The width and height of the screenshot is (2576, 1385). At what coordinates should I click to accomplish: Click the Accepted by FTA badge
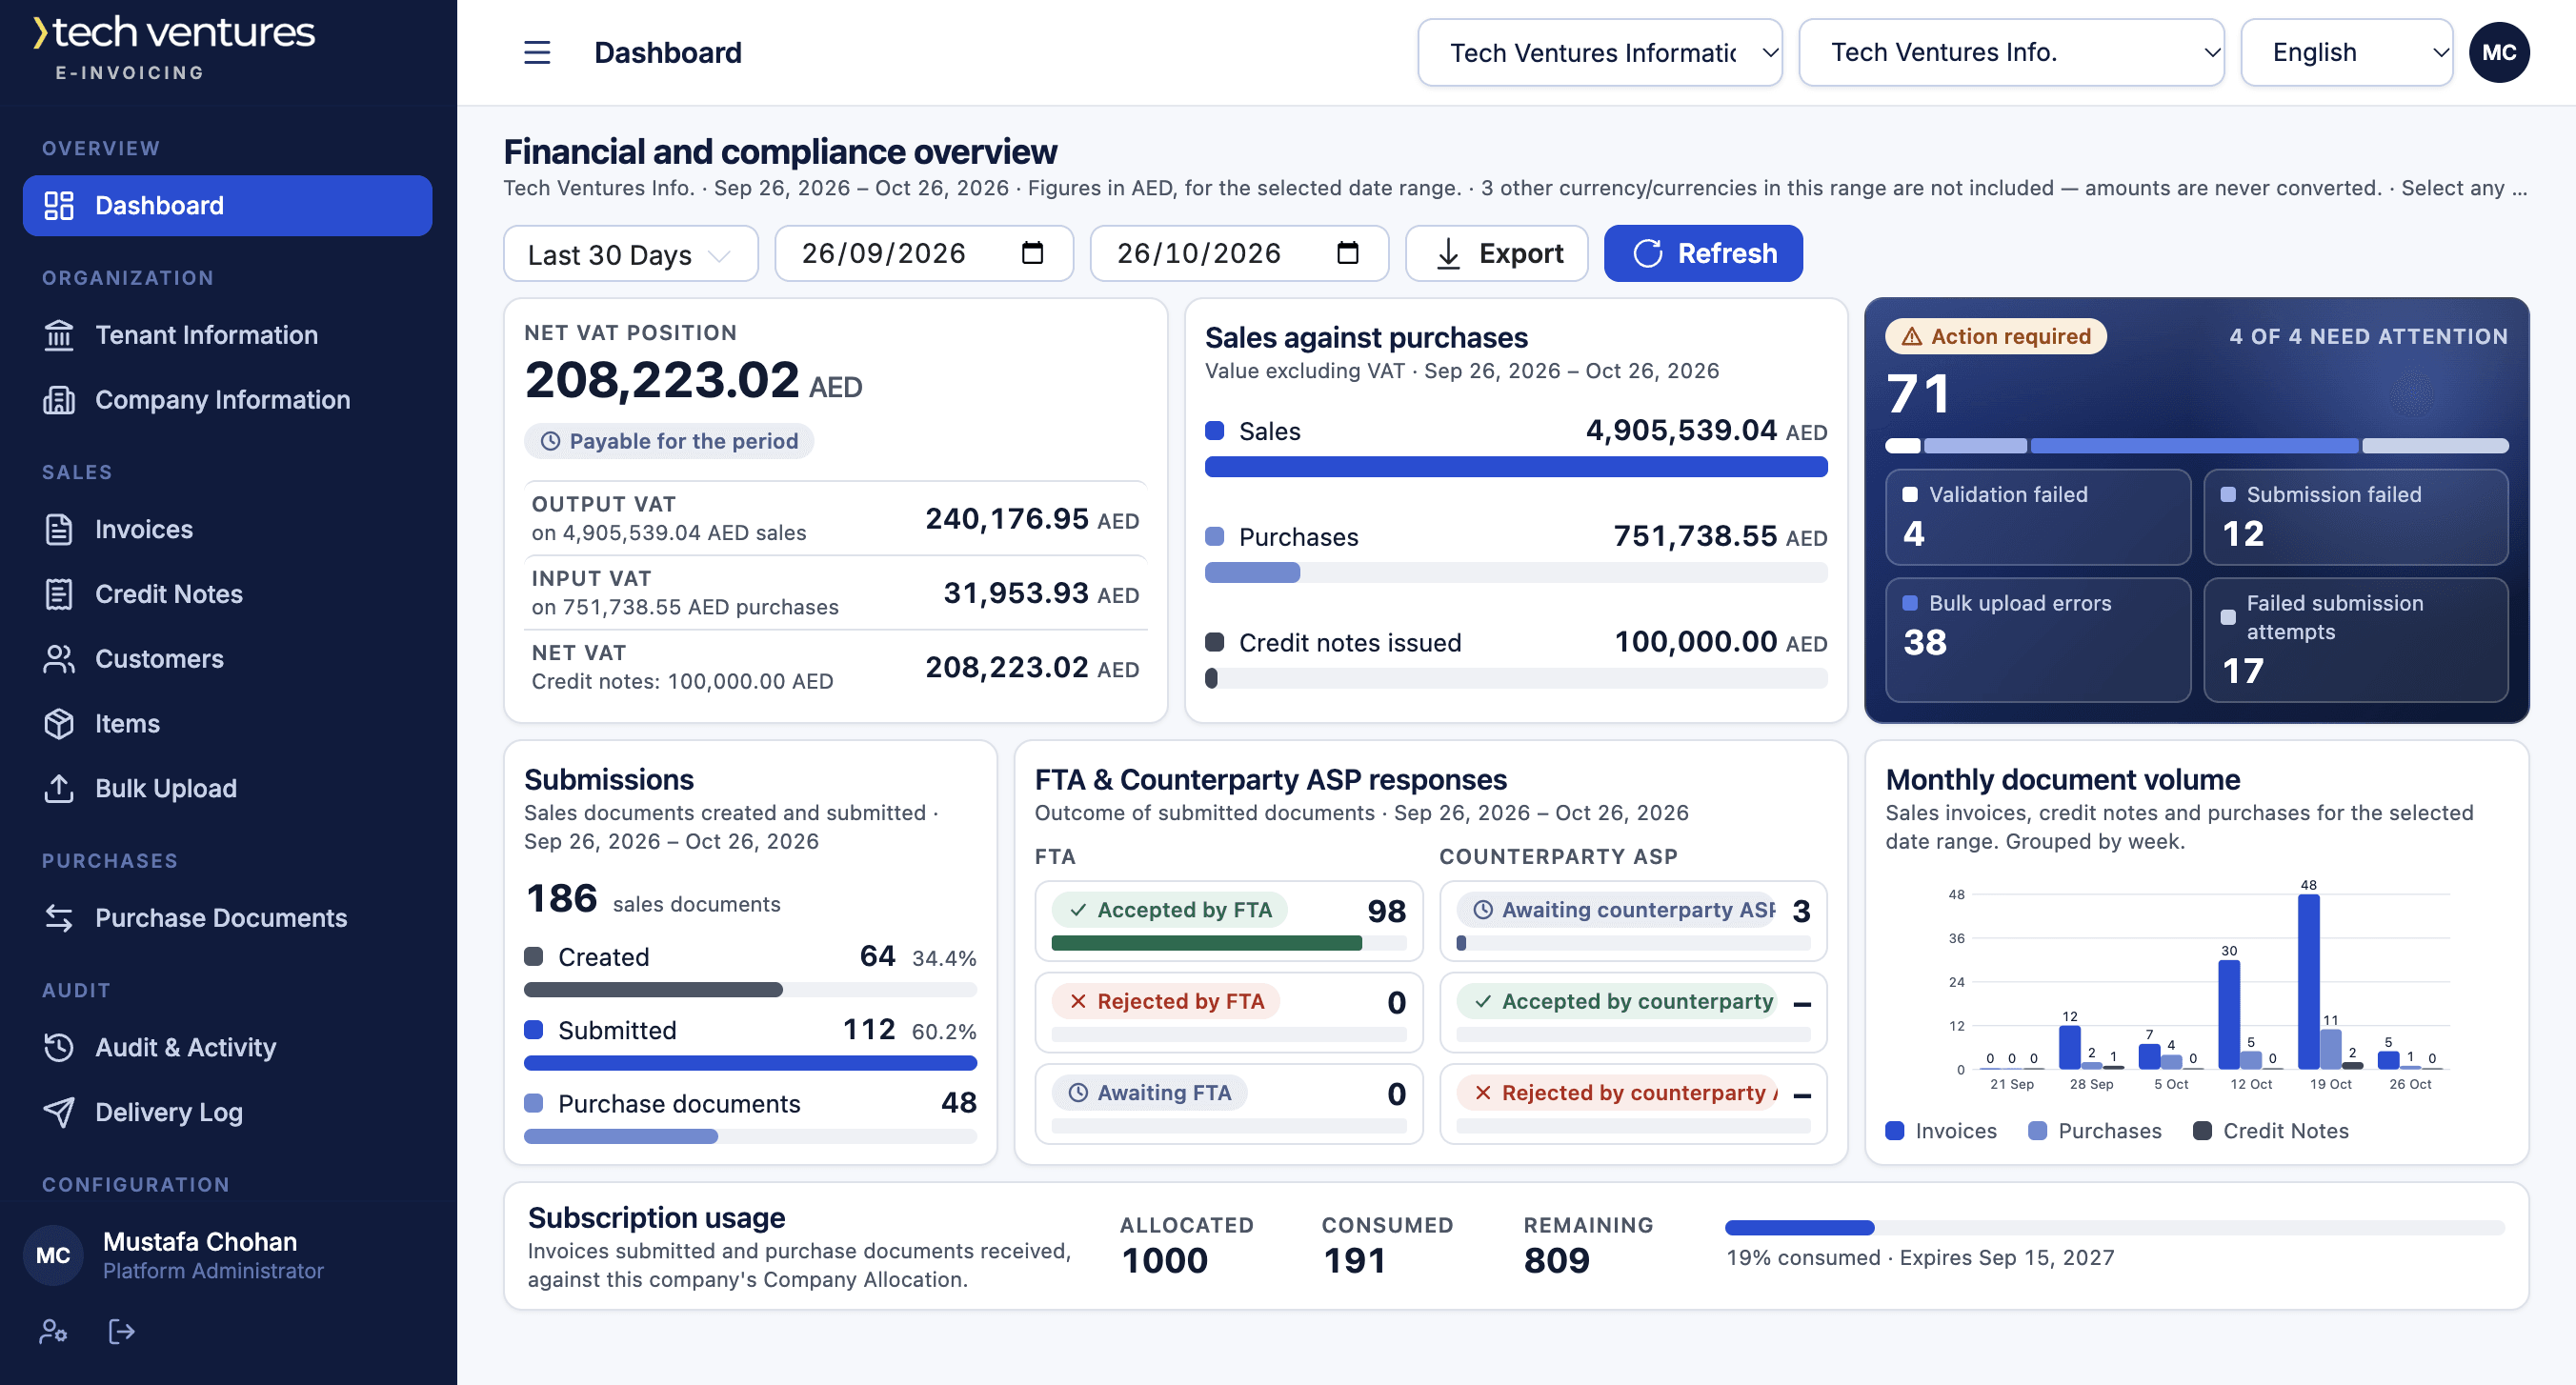click(1169, 910)
